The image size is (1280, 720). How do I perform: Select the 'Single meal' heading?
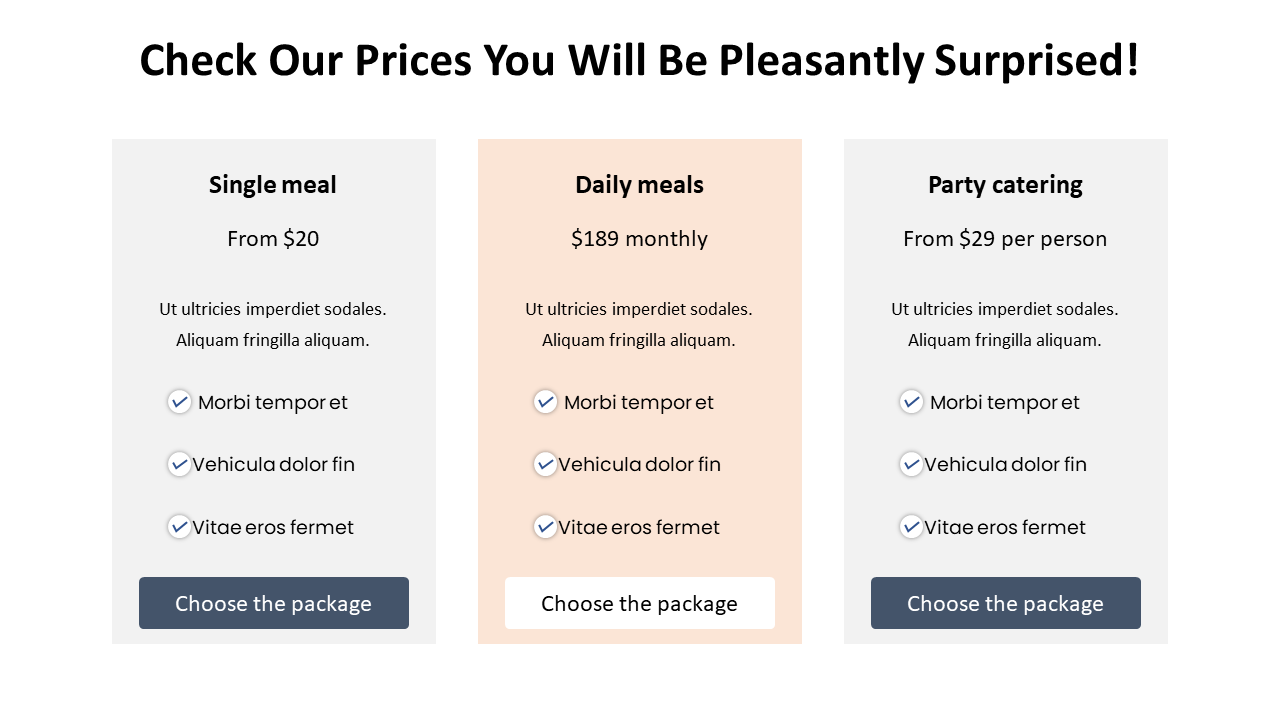[273, 185]
